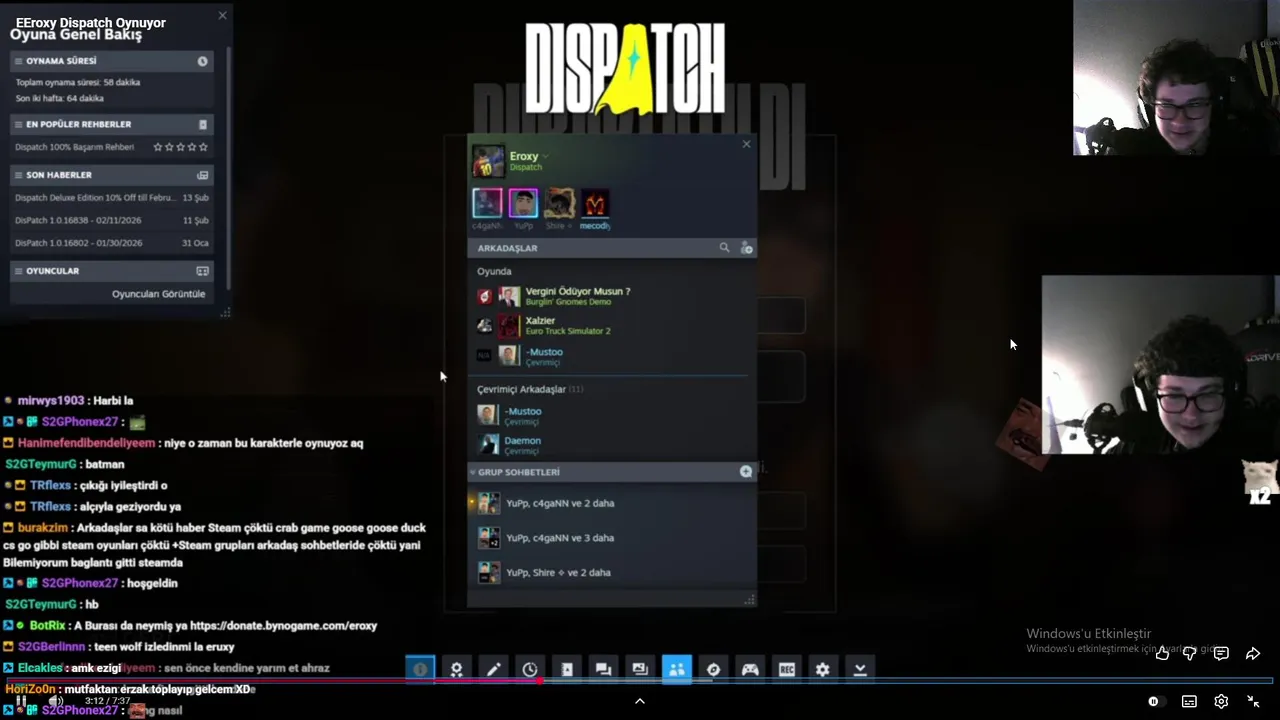Share the video with arrow icon
1280x720 pixels.
[1253, 654]
